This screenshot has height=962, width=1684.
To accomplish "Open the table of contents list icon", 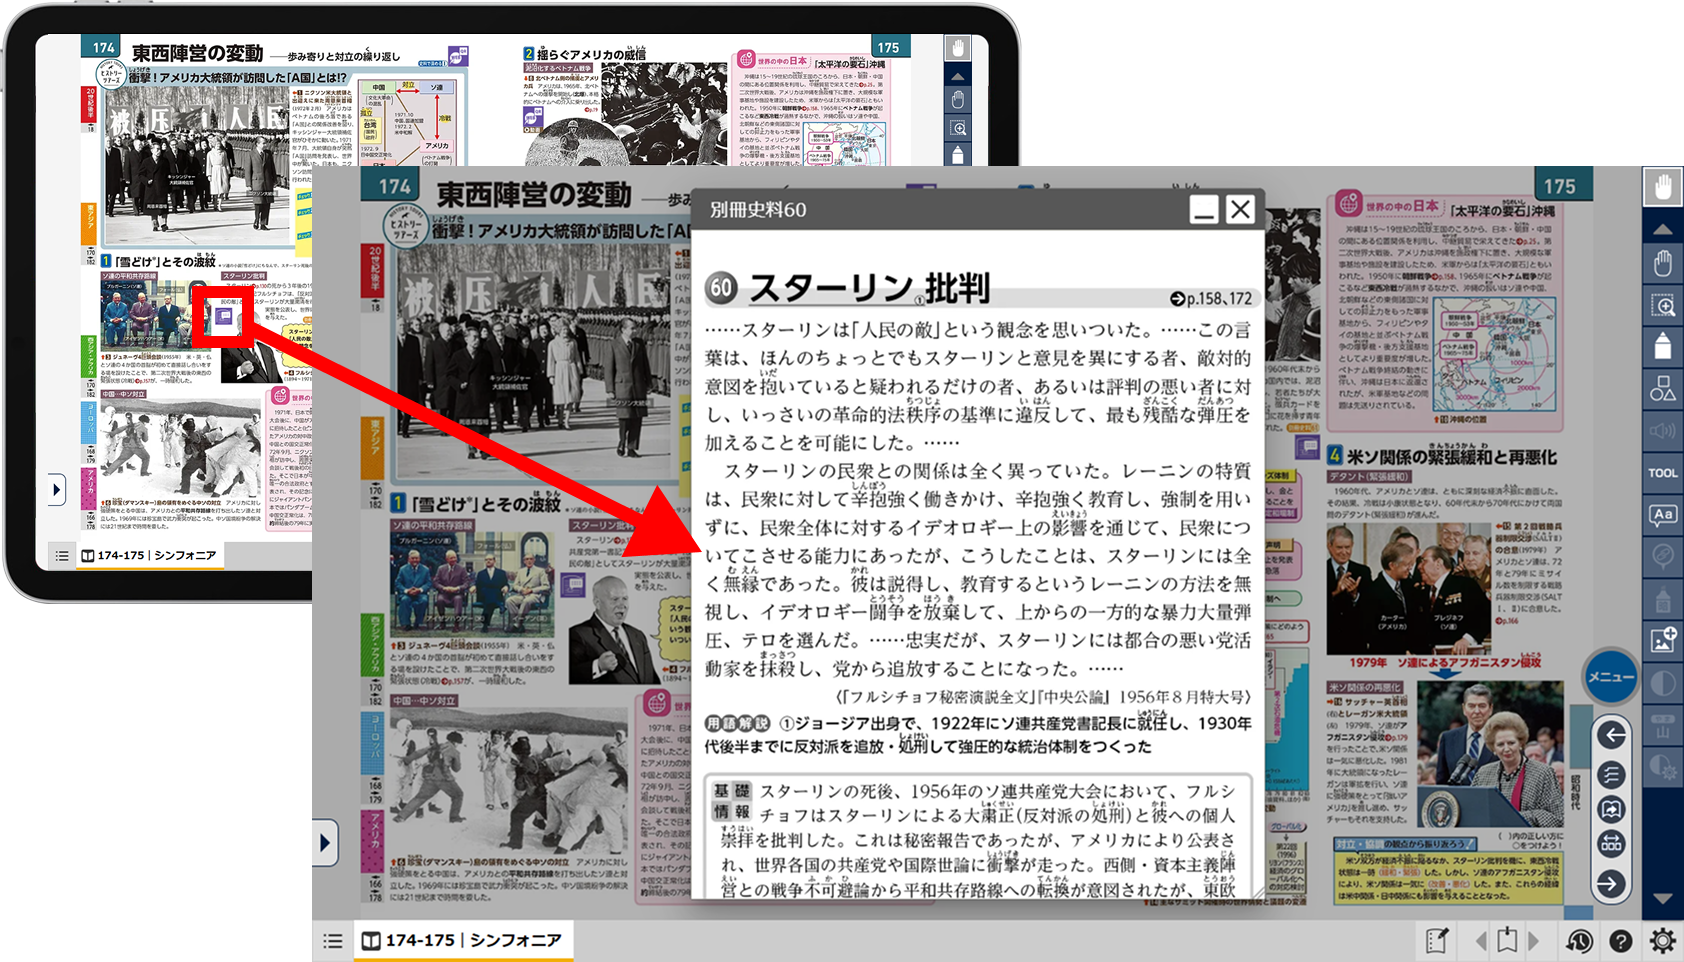I will [x=333, y=941].
